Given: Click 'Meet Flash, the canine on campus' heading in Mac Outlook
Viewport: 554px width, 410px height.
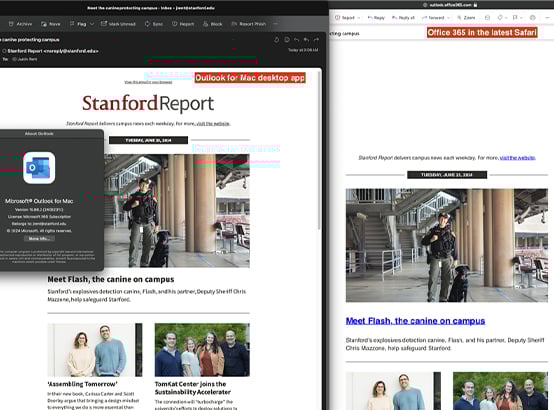Looking at the screenshot, I should (111, 279).
